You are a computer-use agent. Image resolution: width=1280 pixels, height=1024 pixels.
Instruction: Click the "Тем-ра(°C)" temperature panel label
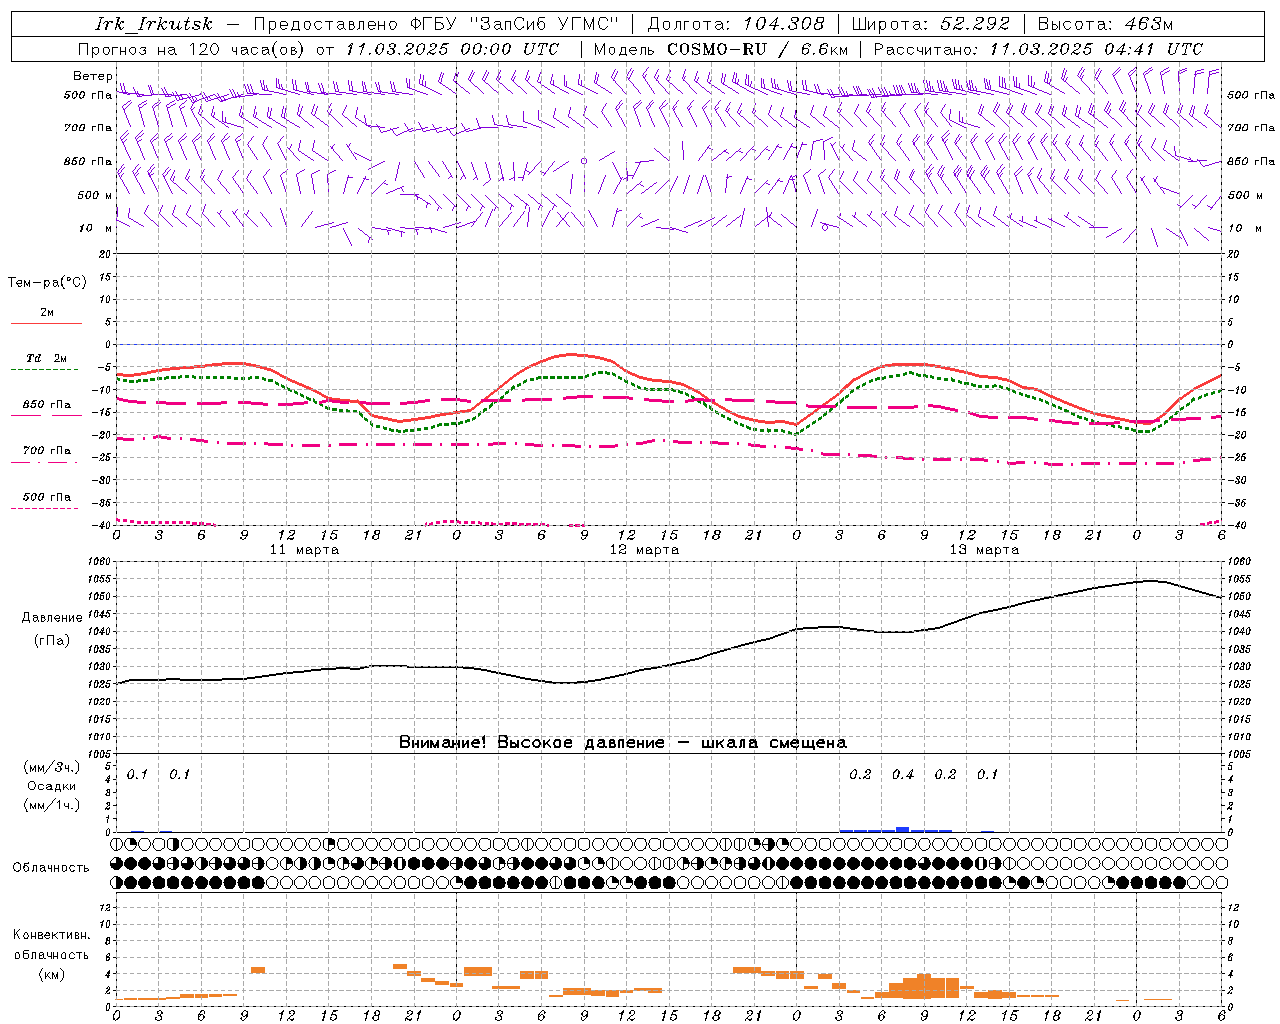click(47, 282)
